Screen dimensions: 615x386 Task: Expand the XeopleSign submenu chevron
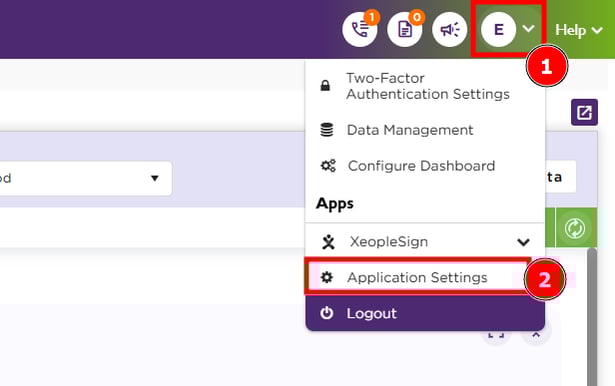tap(524, 242)
